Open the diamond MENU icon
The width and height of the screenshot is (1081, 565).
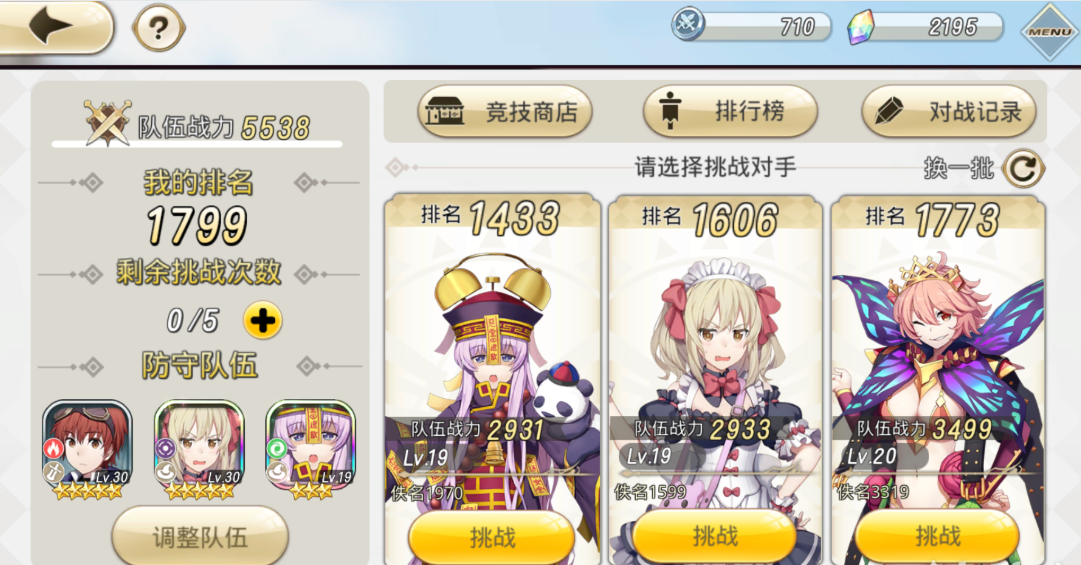1049,31
